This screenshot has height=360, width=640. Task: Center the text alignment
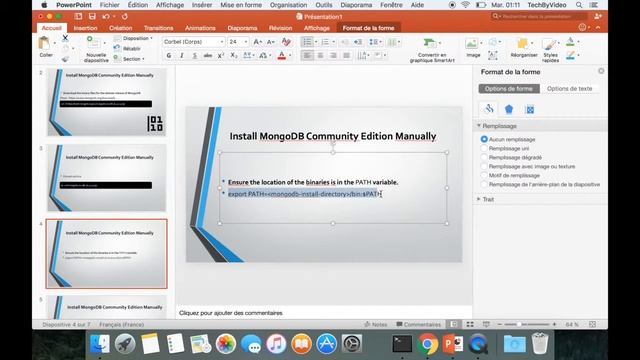pos(320,56)
